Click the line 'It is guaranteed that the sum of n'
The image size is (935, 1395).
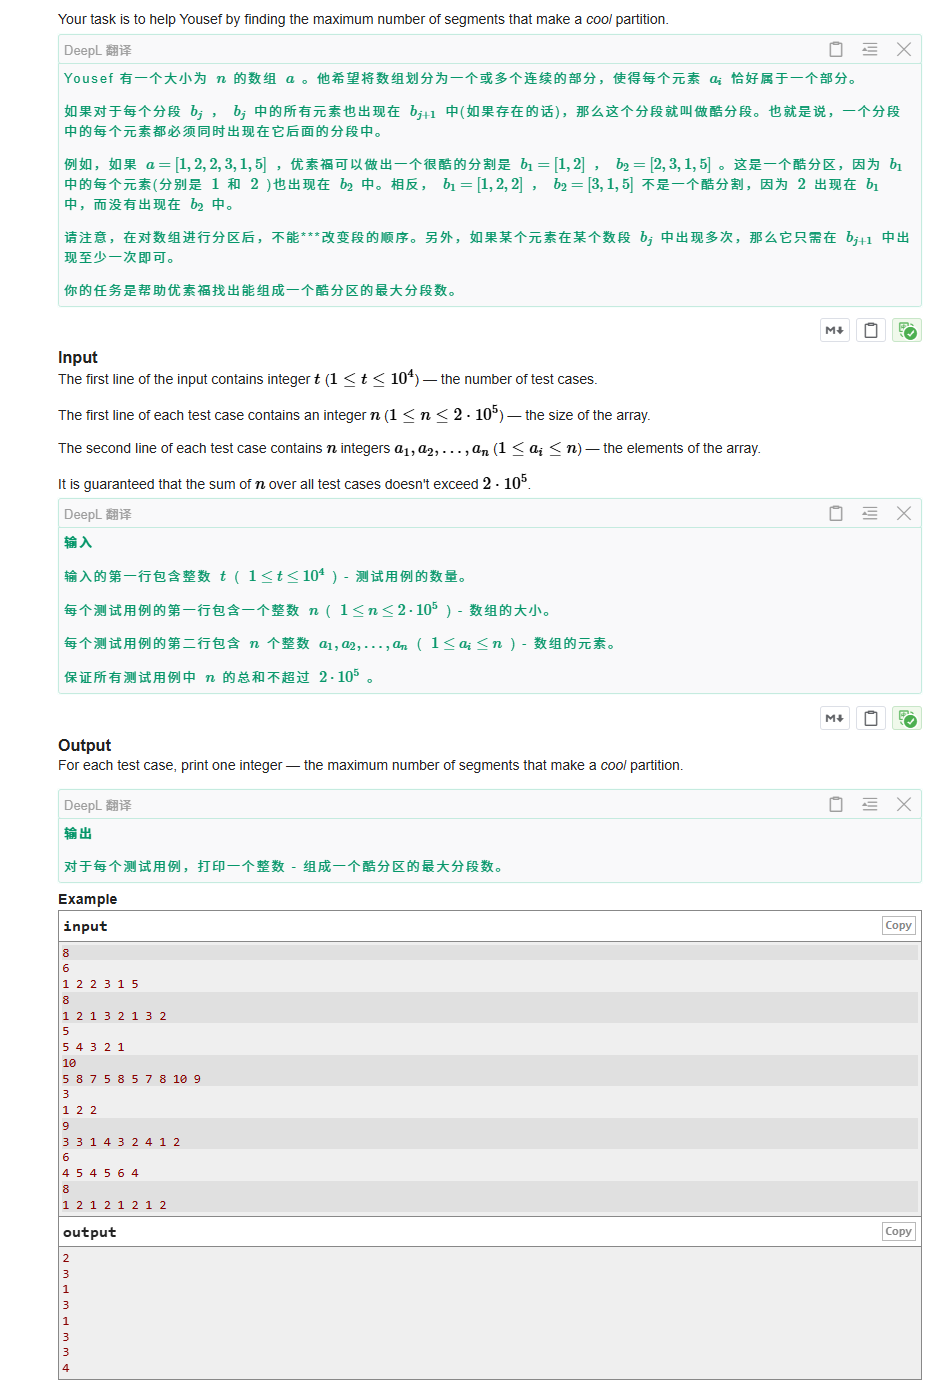click(294, 483)
